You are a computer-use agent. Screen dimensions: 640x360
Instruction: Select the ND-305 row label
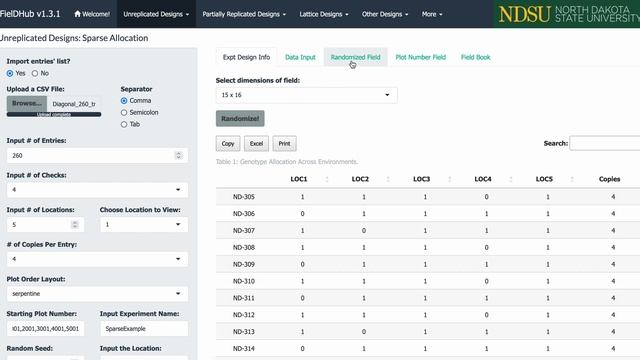[x=244, y=197]
